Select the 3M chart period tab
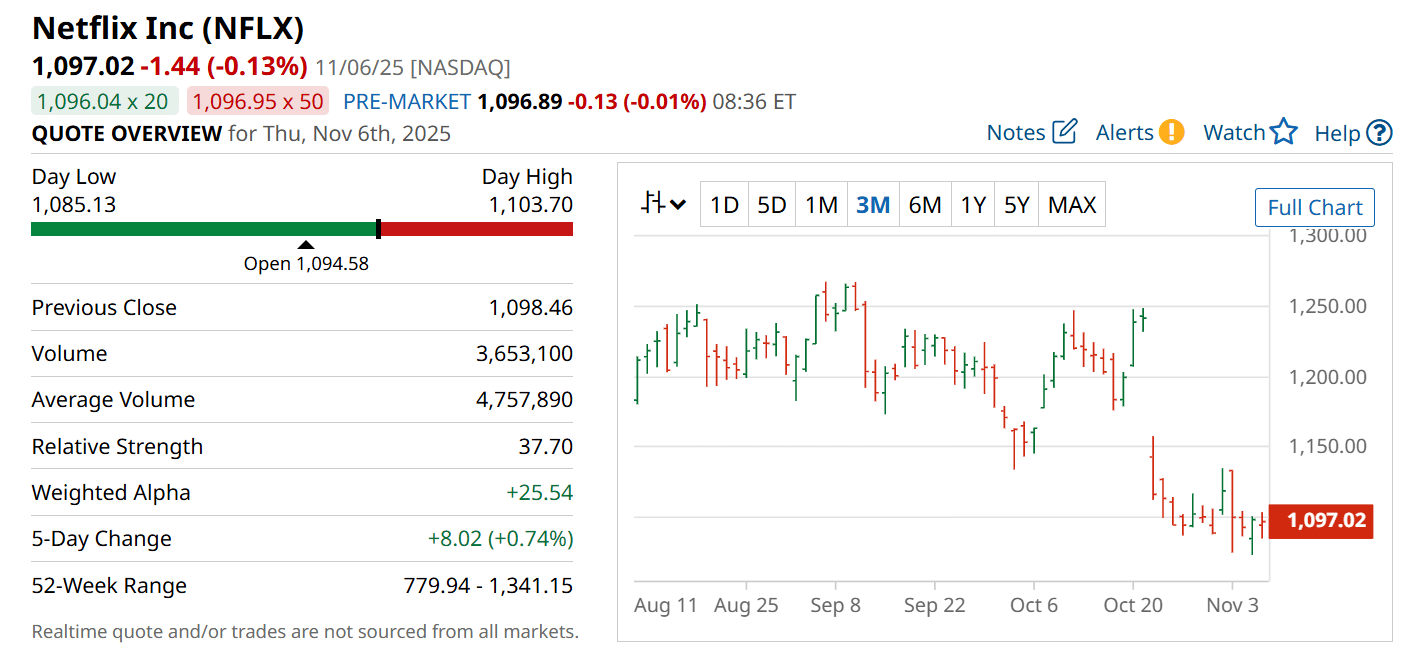Image resolution: width=1404 pixels, height=651 pixels. pos(873,205)
